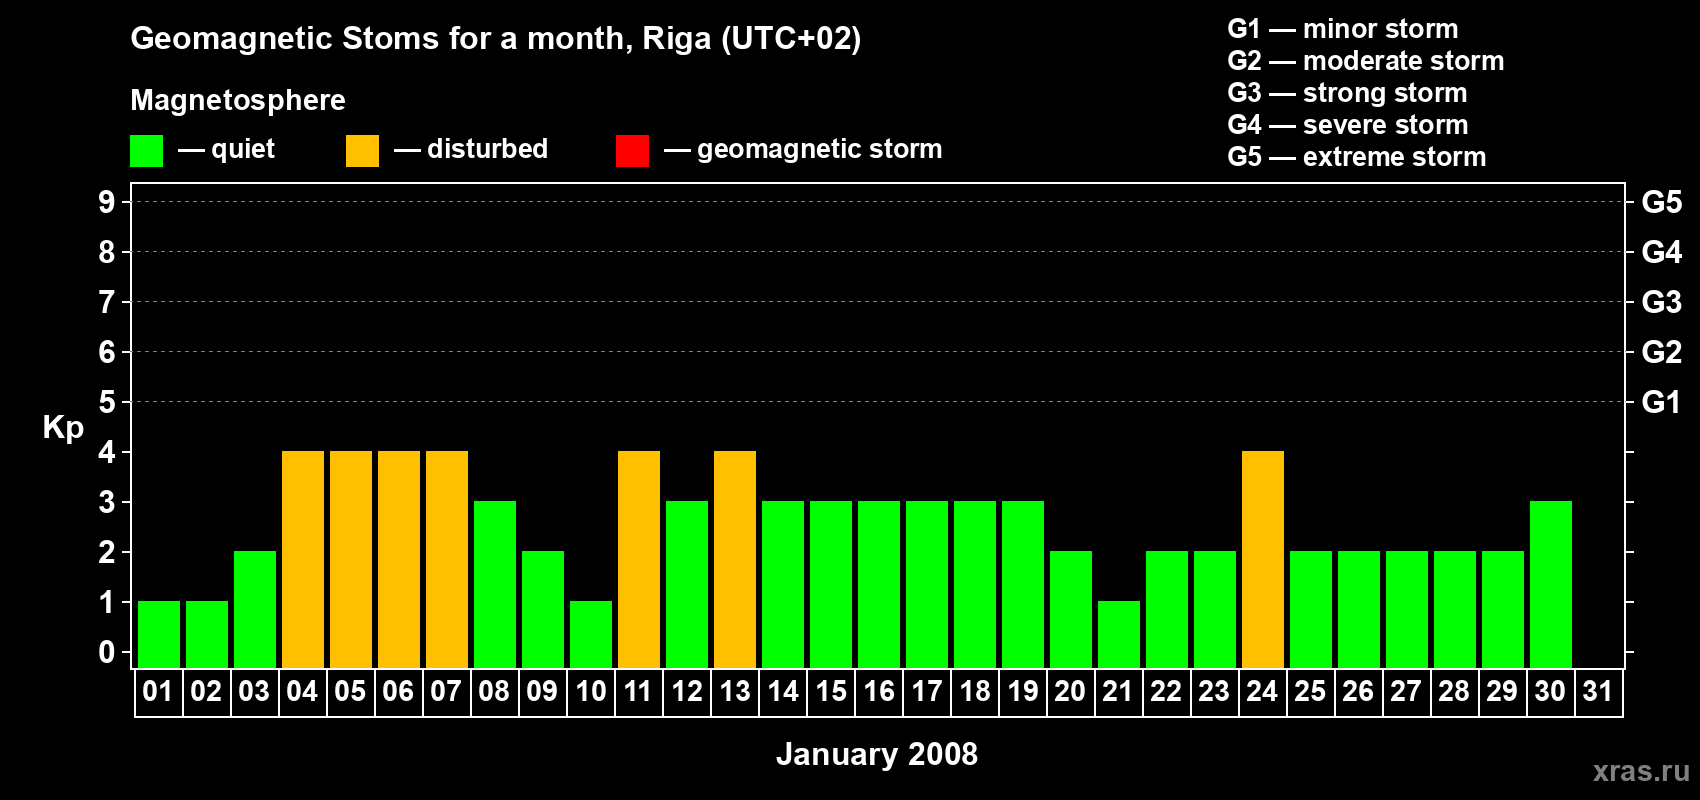Click the 'G1 — minor storm' legend line

[x=1343, y=29]
